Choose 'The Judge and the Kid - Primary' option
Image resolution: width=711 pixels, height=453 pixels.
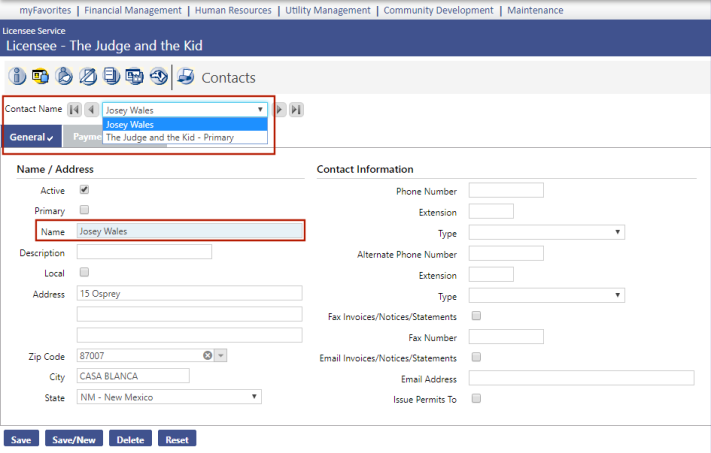click(x=170, y=138)
